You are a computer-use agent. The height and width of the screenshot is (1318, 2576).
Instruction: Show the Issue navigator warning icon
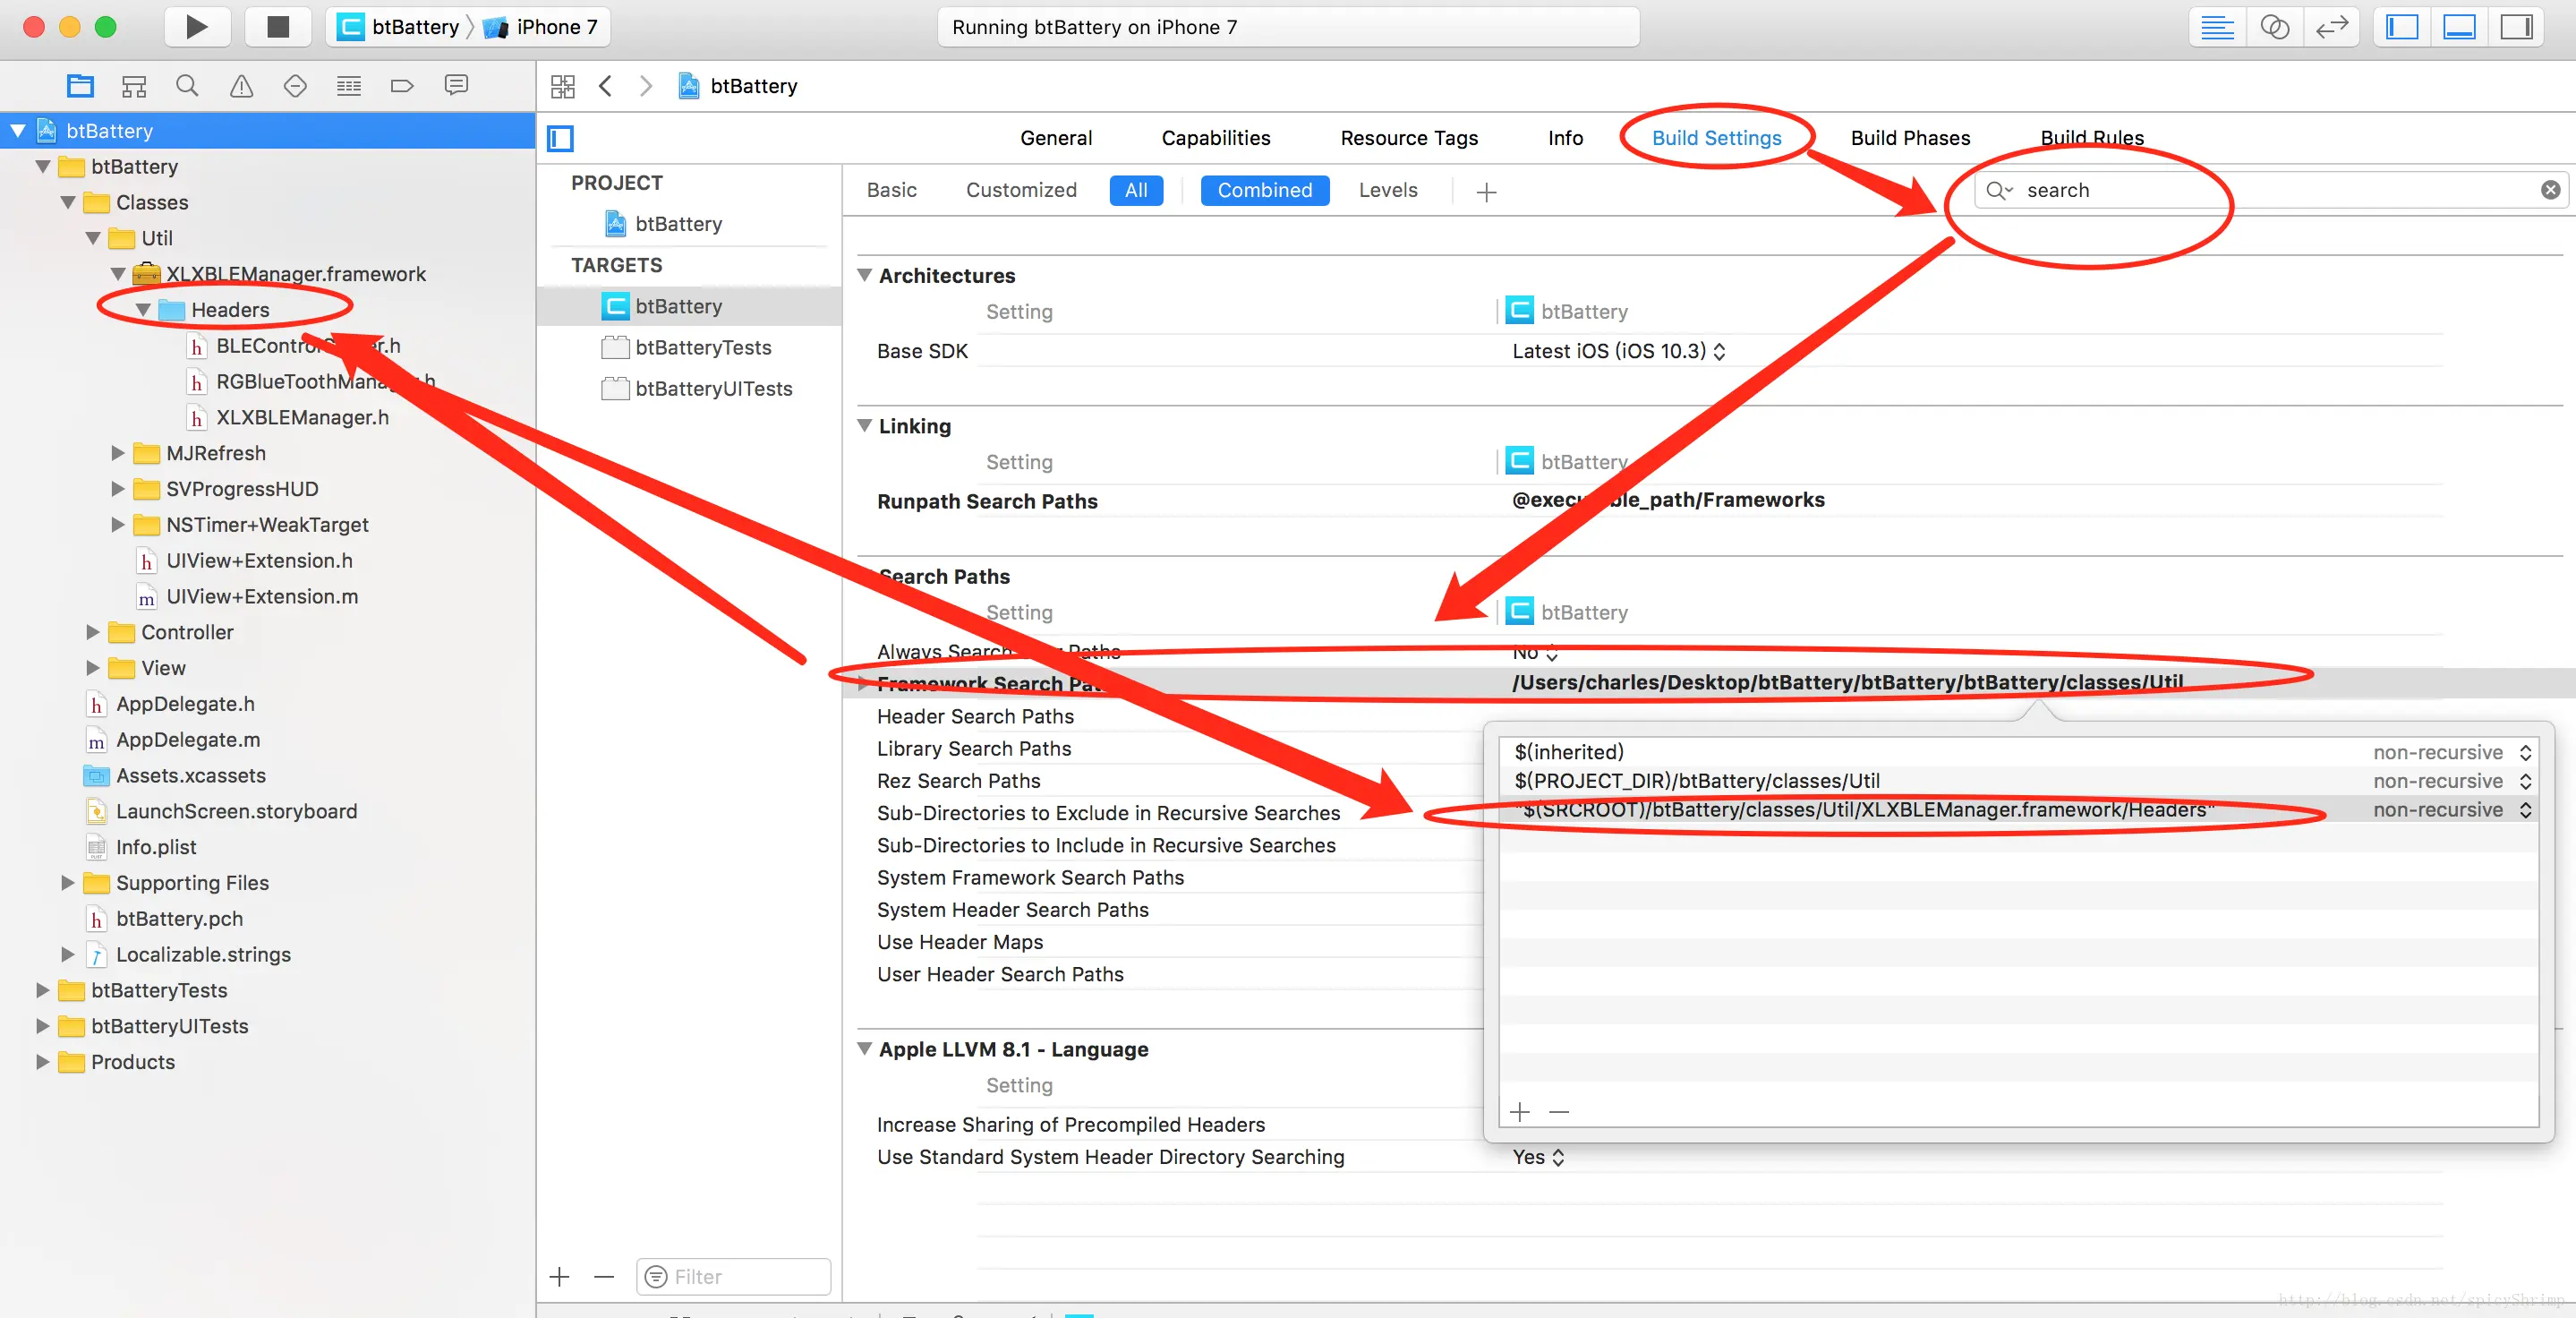(x=241, y=86)
